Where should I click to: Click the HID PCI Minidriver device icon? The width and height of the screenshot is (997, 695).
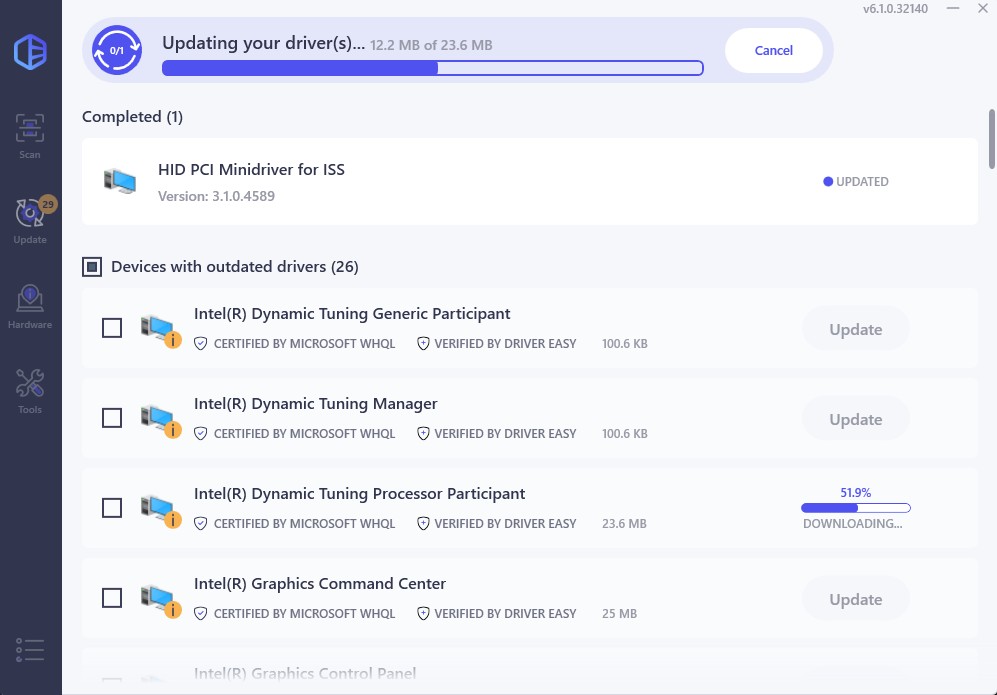point(120,181)
